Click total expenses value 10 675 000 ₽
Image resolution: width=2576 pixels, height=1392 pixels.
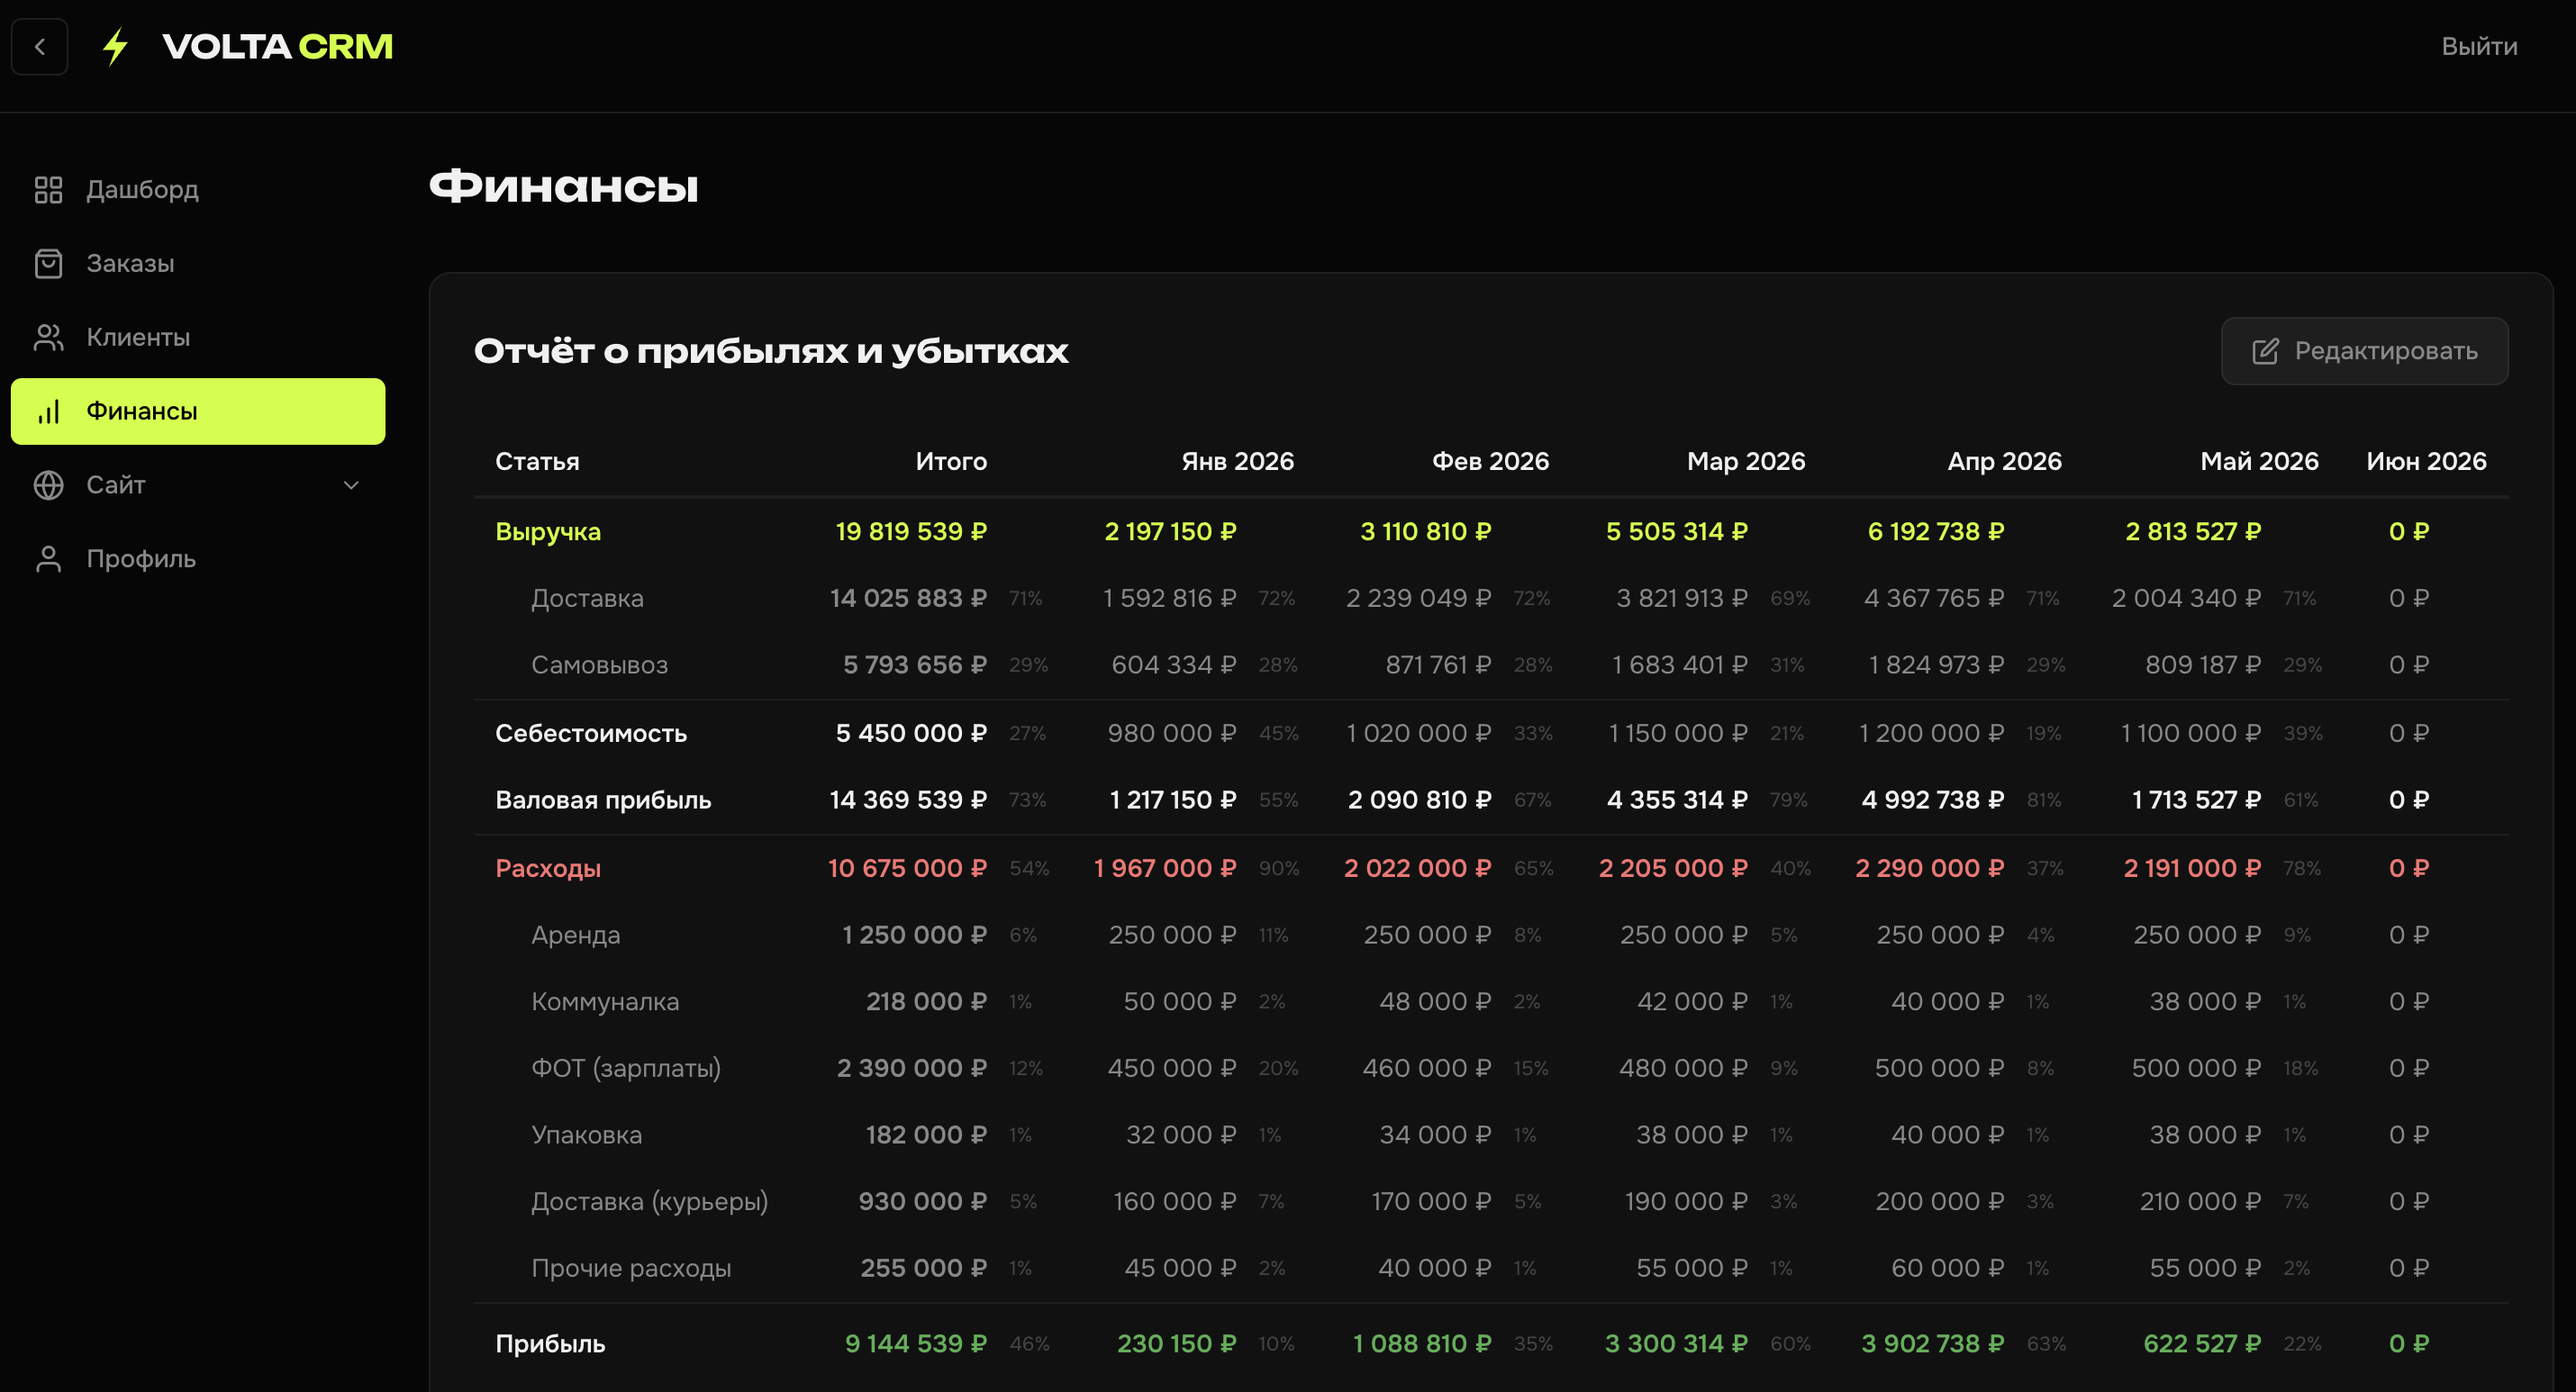907,868
